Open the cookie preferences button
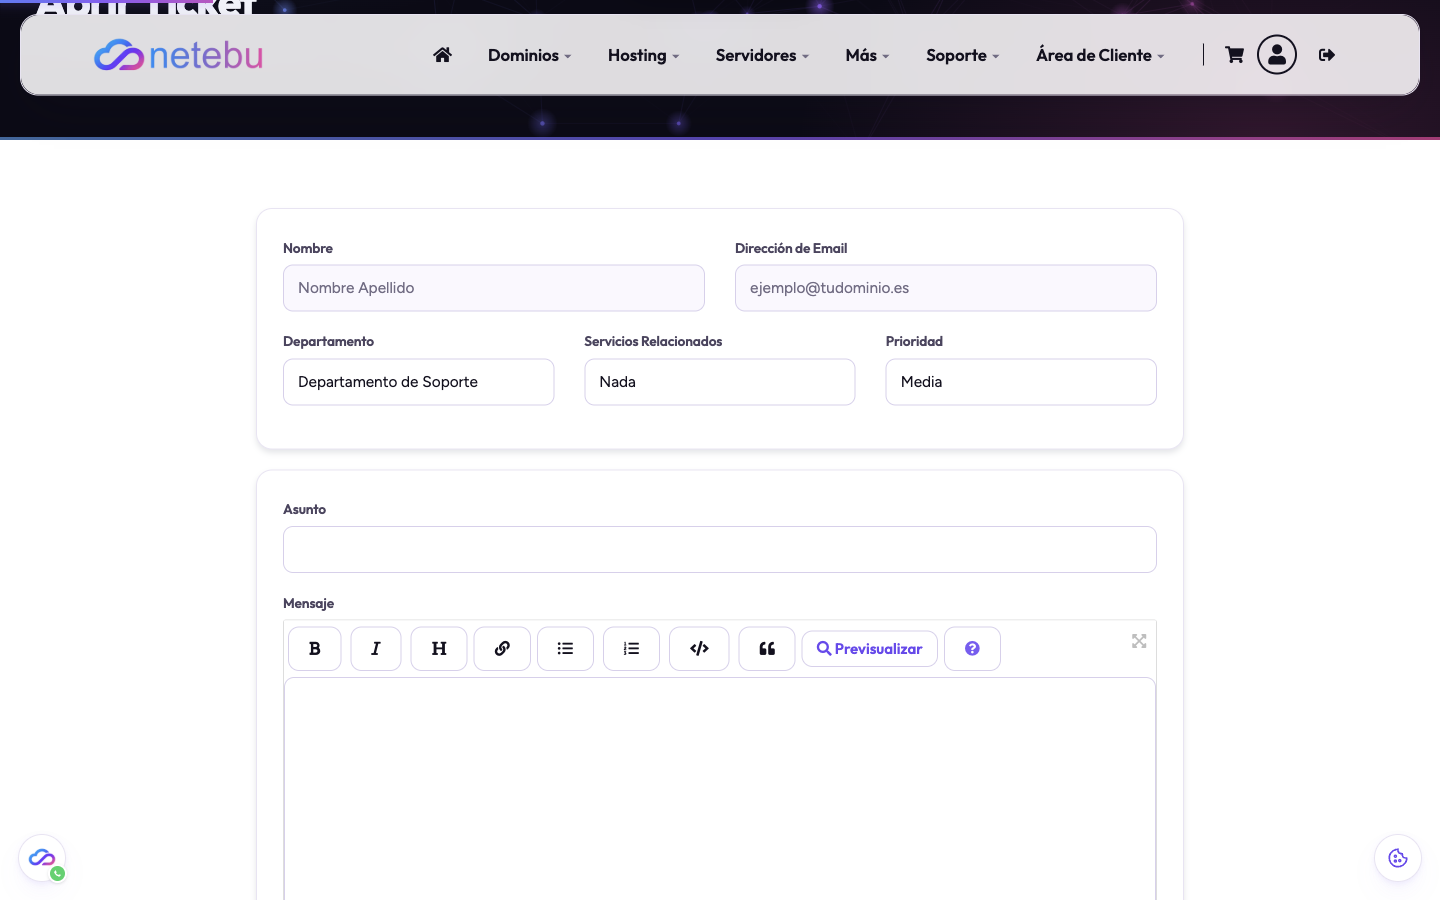The image size is (1440, 900). (1398, 858)
